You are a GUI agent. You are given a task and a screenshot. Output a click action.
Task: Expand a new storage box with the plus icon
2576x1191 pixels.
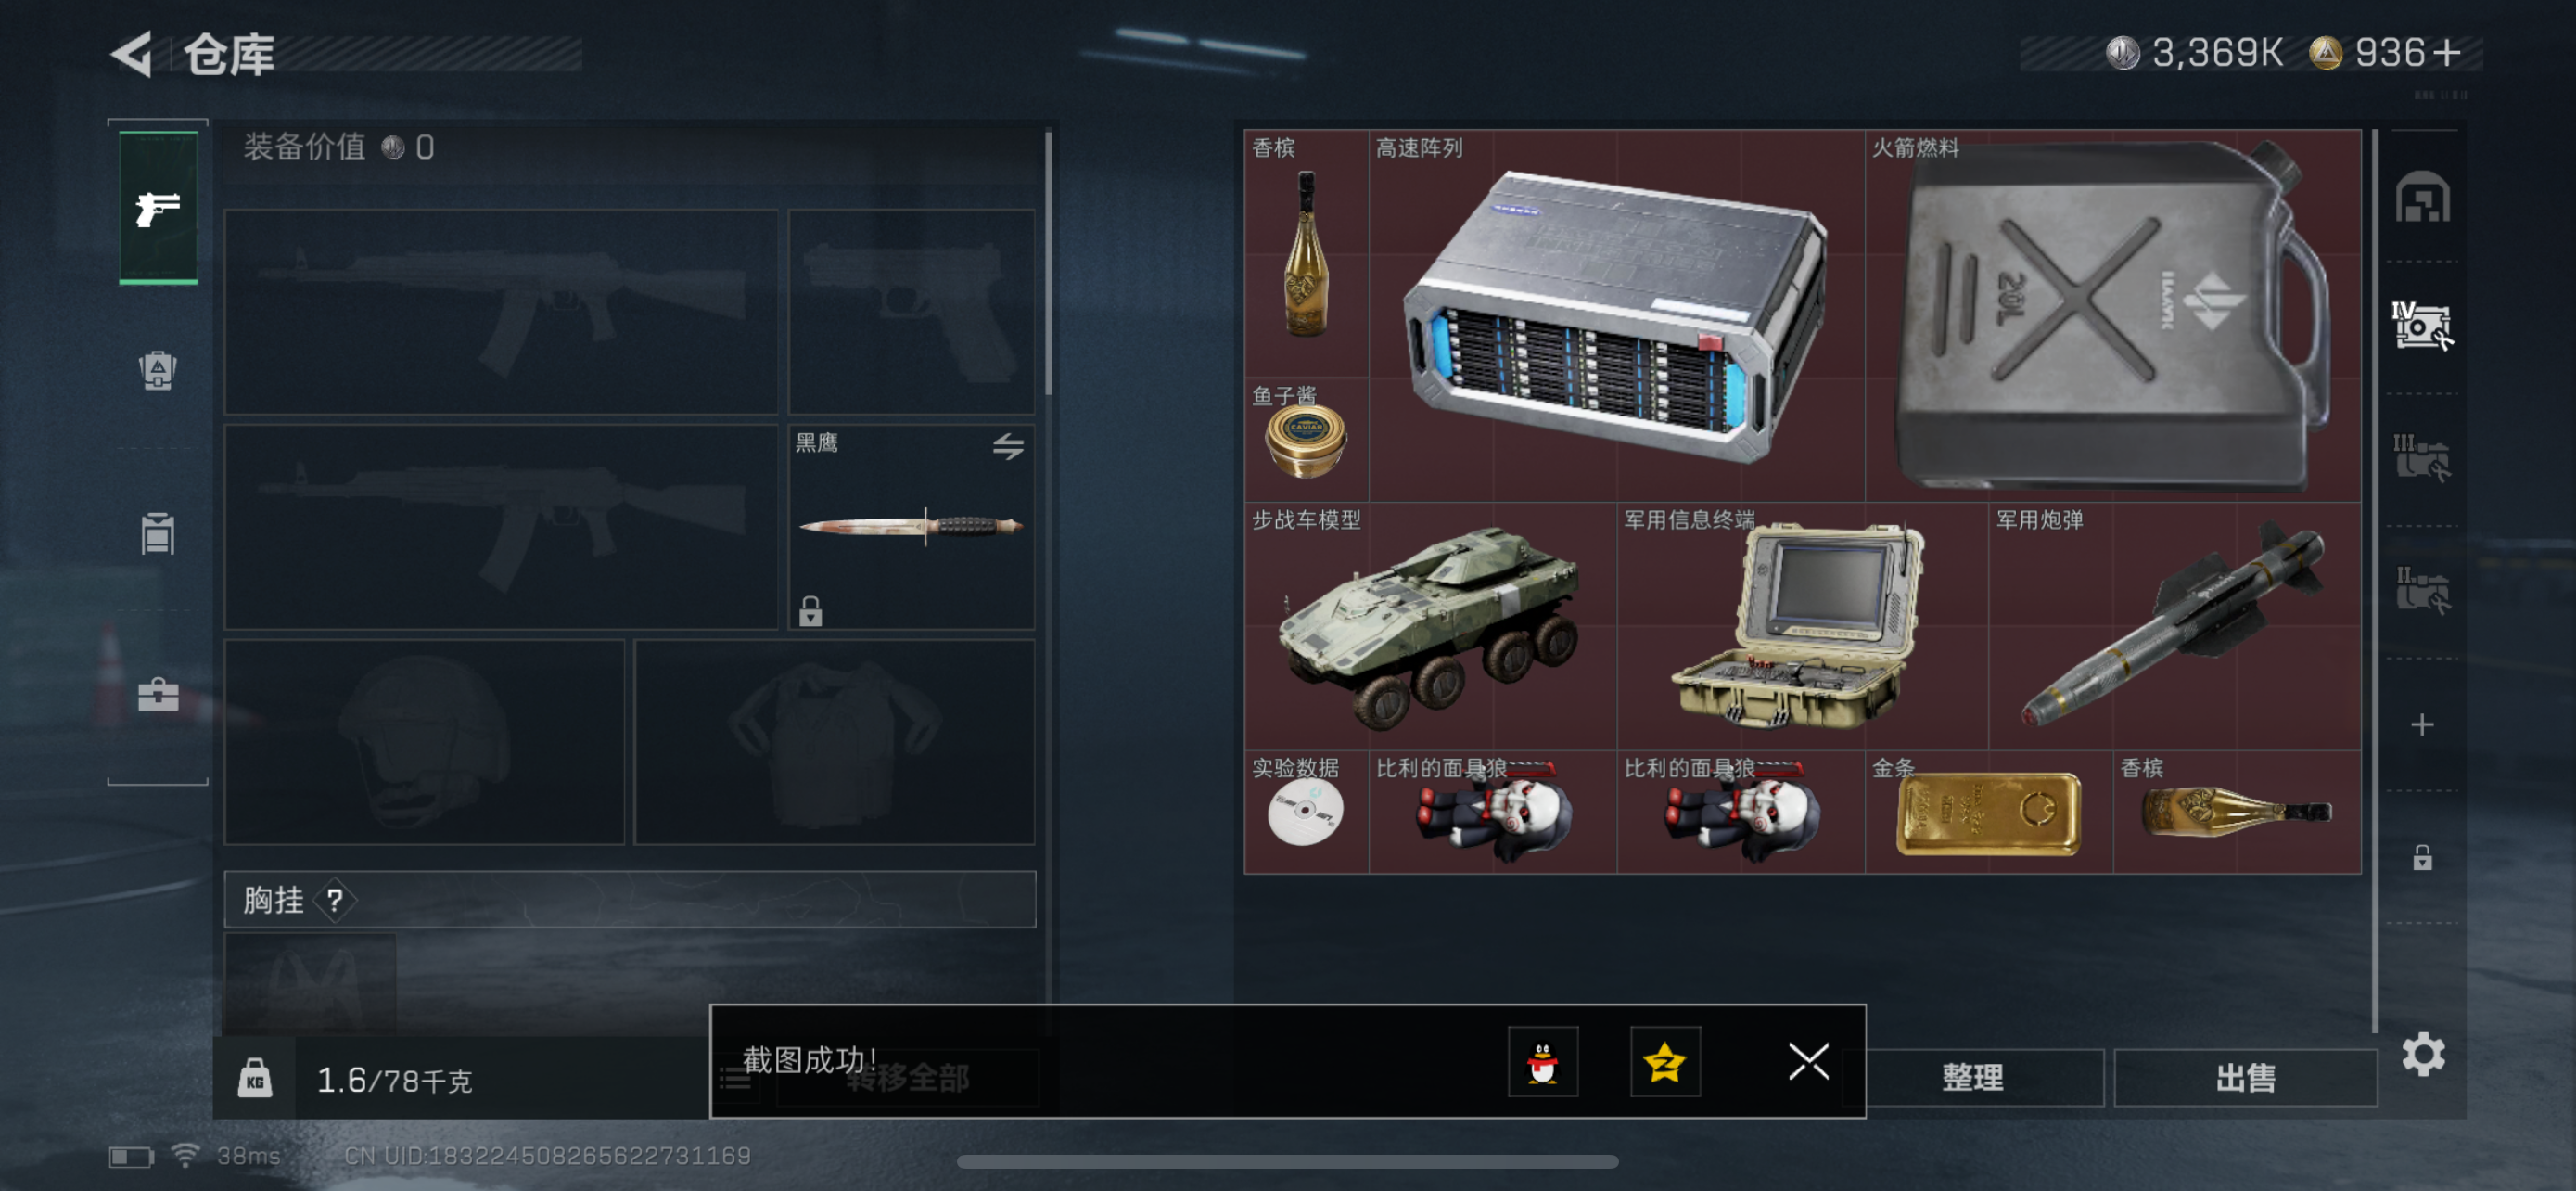pos(2422,724)
